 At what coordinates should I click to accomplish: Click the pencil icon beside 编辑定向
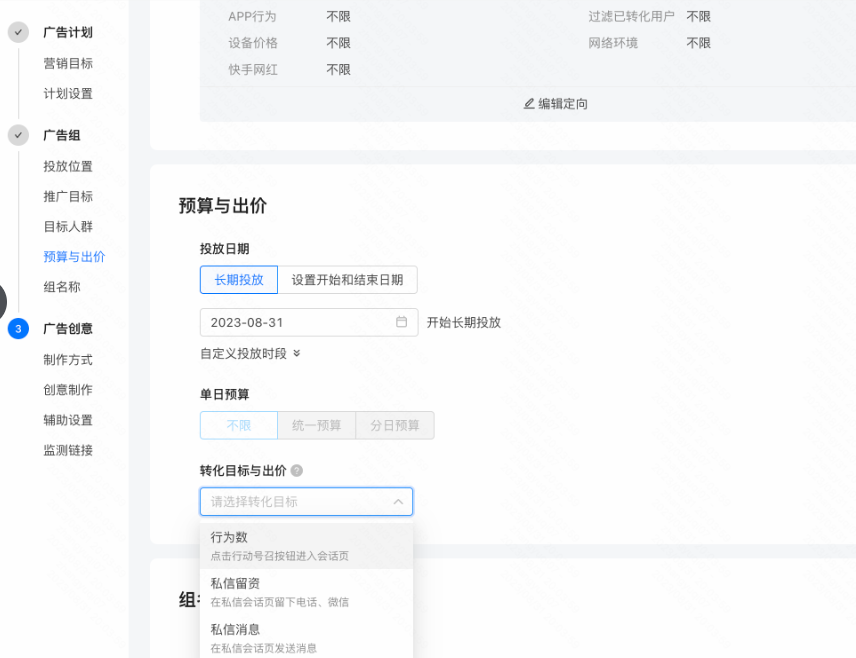pyautogui.click(x=528, y=104)
